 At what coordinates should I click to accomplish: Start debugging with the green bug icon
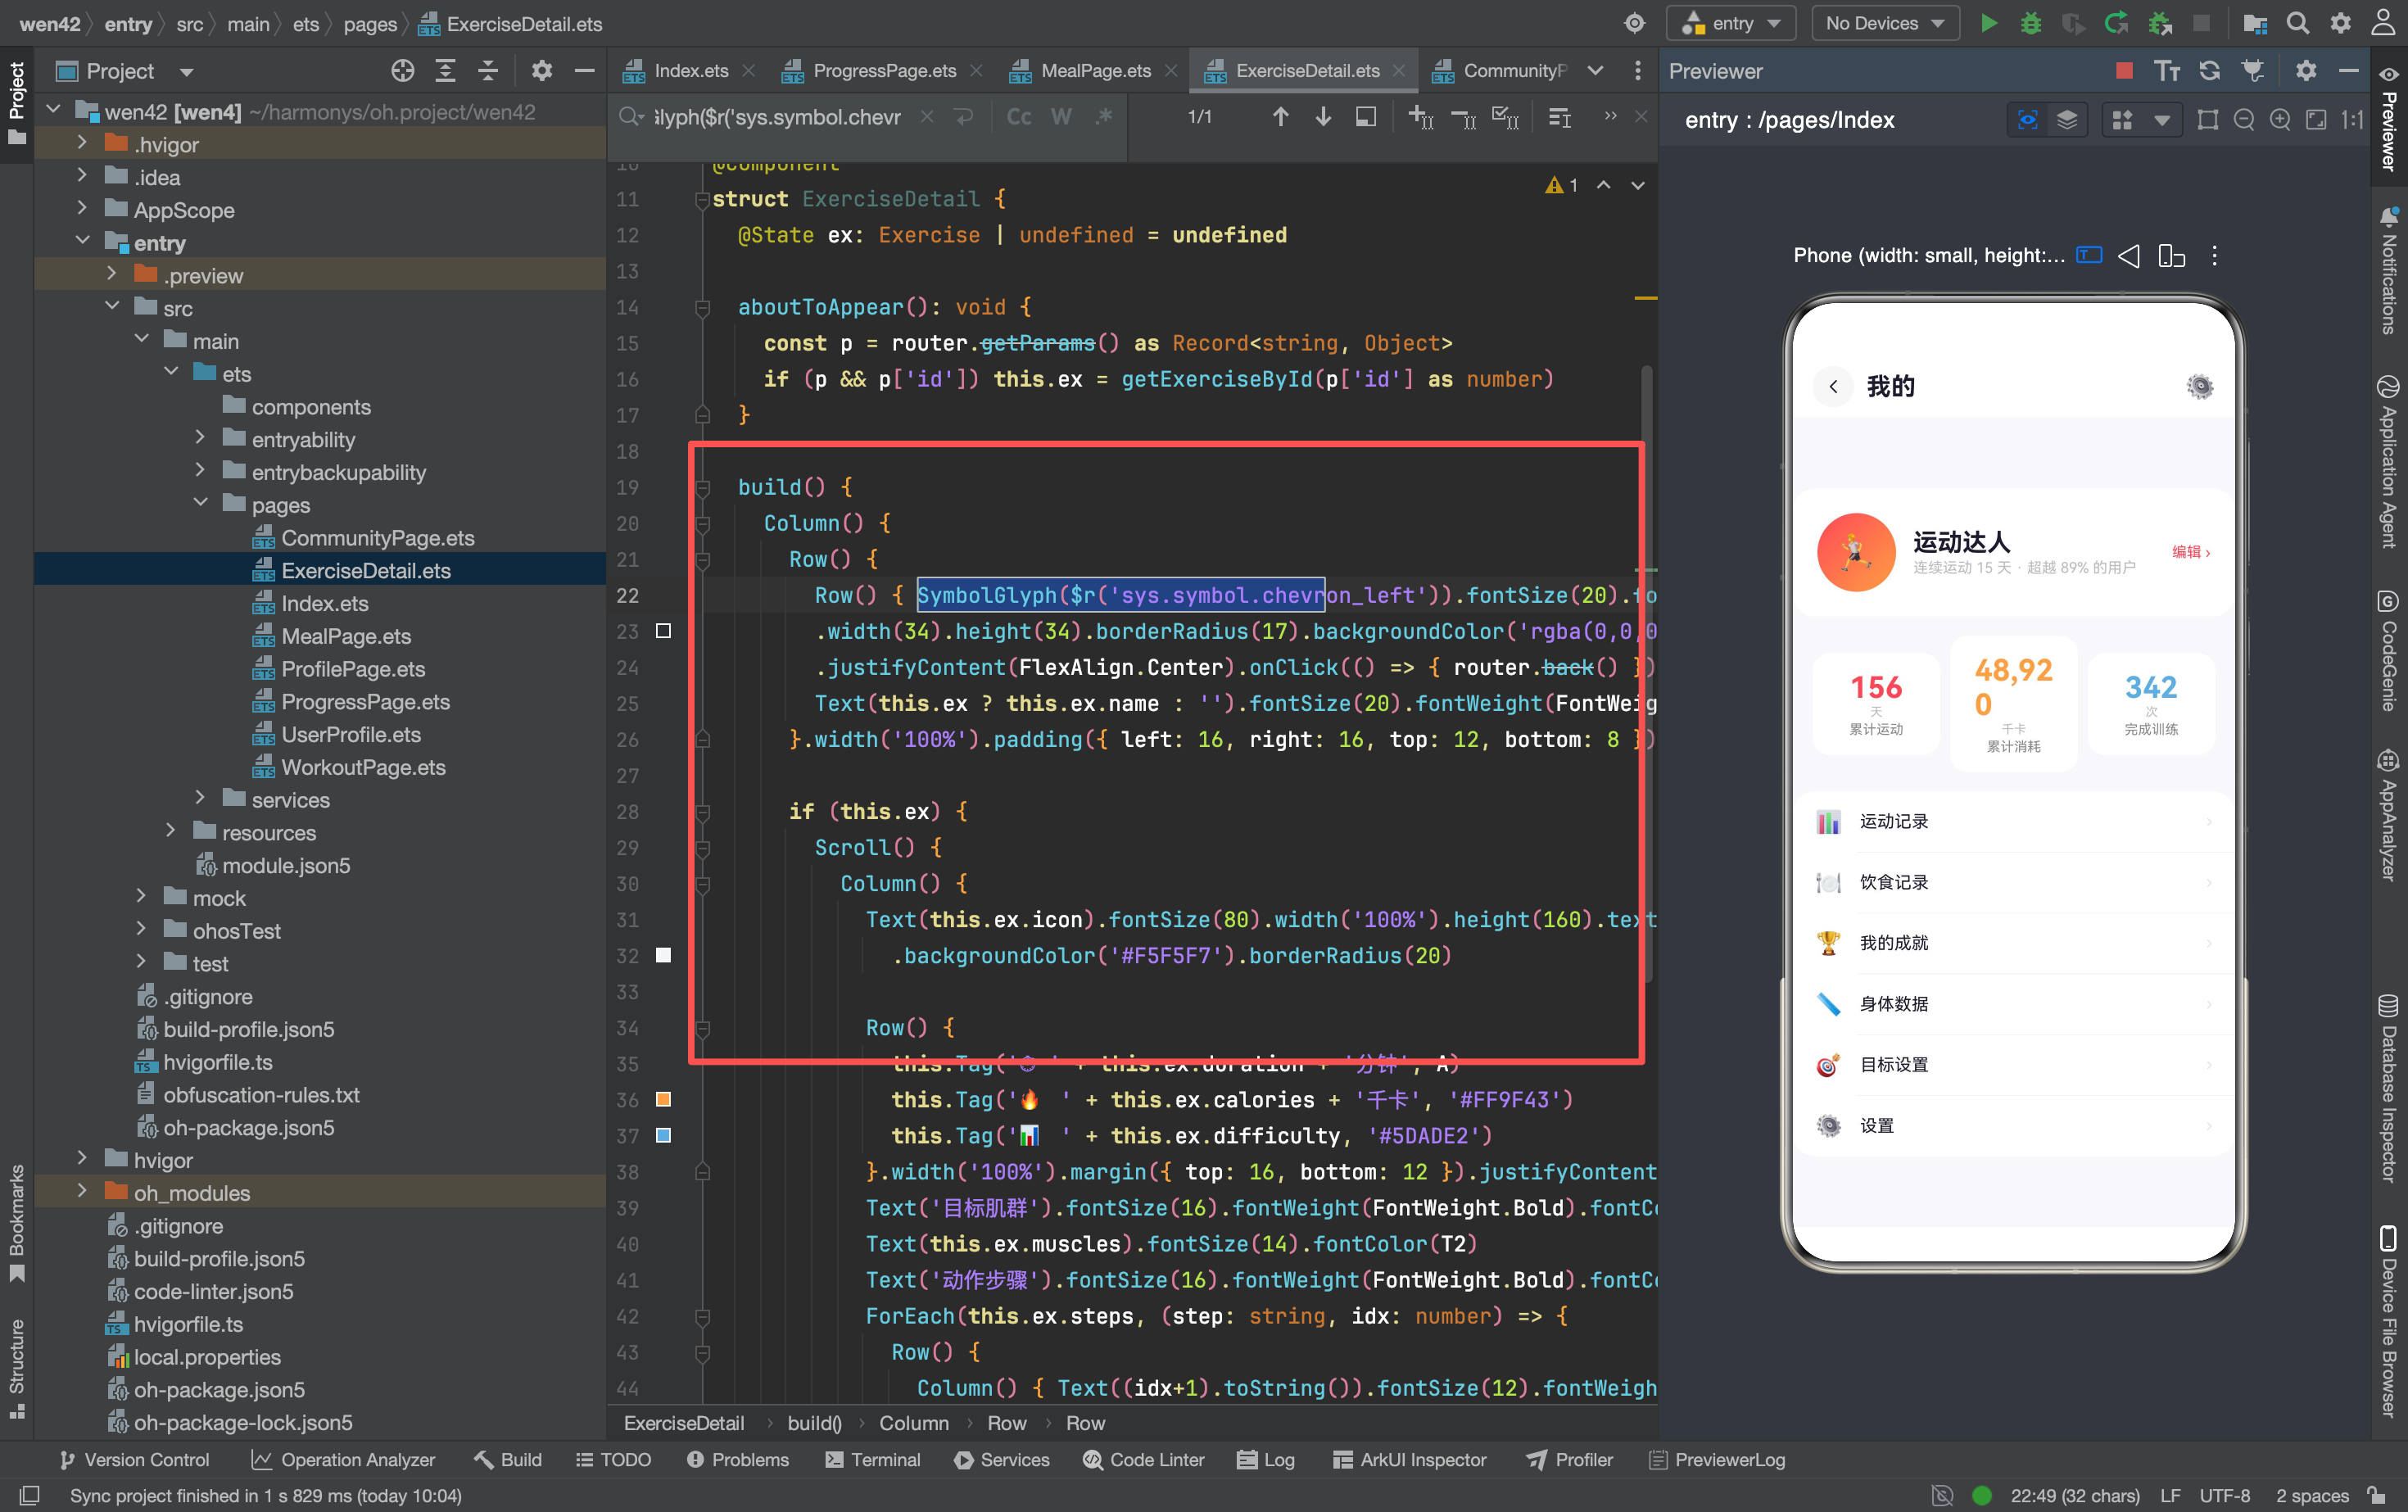tap(2031, 23)
